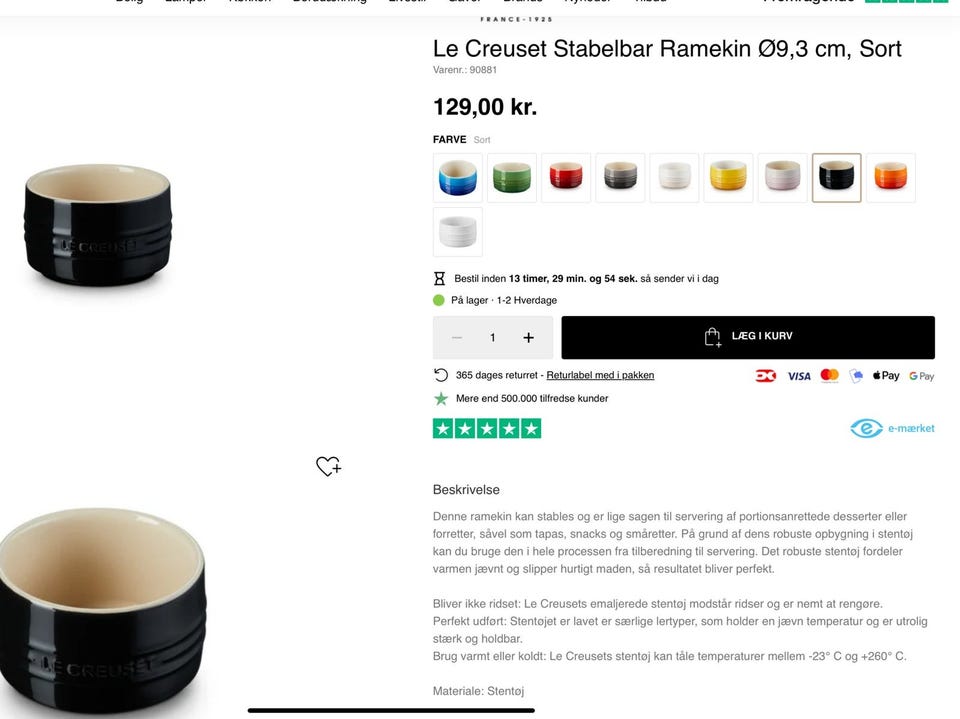
Task: Decrease quantity with the minus button
Action: pyautogui.click(x=457, y=337)
